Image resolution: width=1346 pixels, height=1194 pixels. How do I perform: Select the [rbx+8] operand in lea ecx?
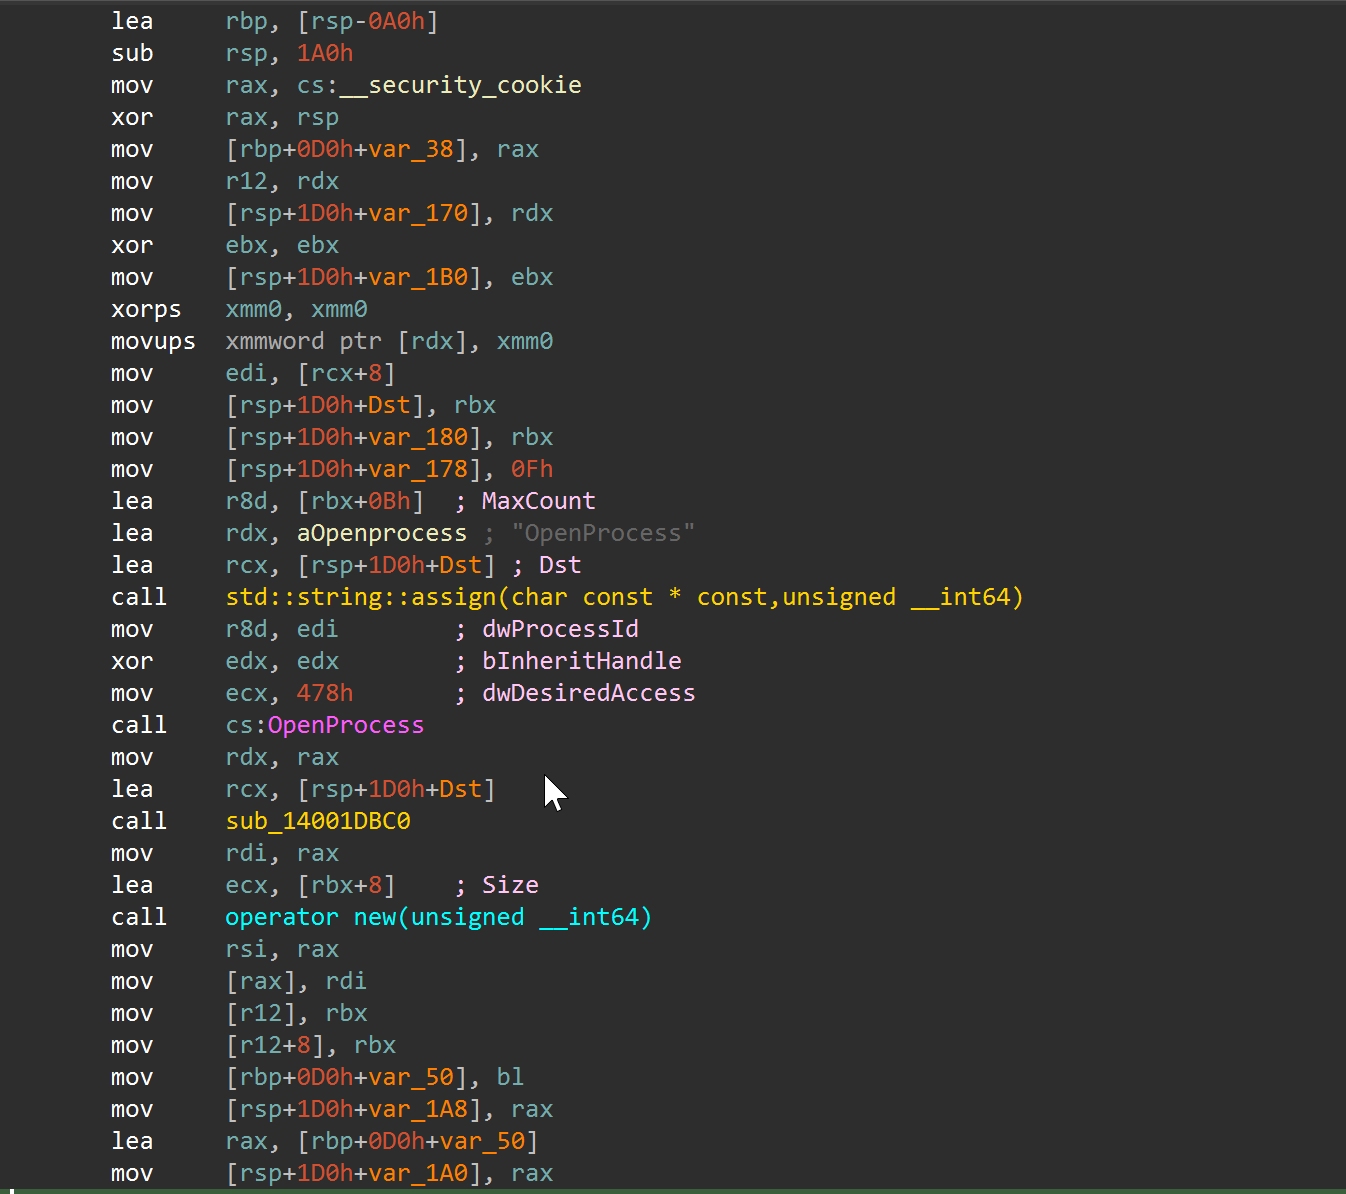[x=347, y=885]
